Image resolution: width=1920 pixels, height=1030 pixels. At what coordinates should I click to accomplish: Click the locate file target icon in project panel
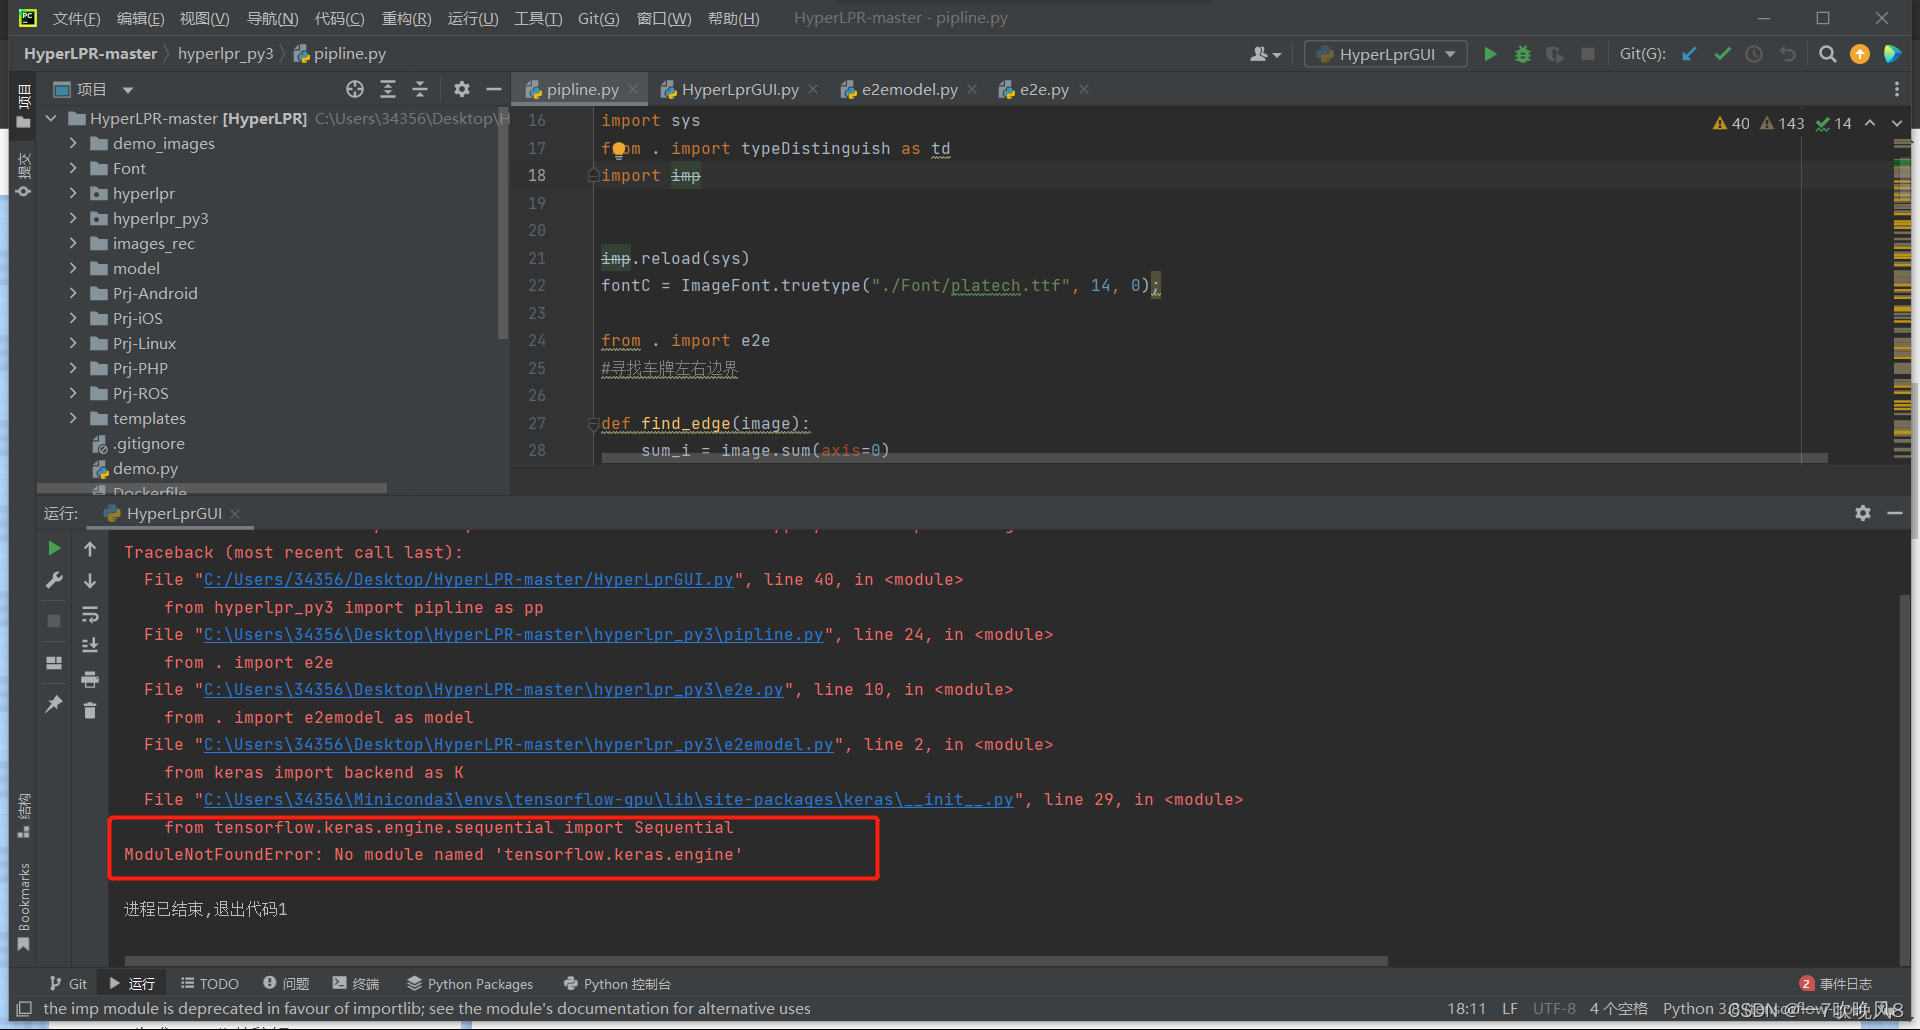pyautogui.click(x=355, y=89)
